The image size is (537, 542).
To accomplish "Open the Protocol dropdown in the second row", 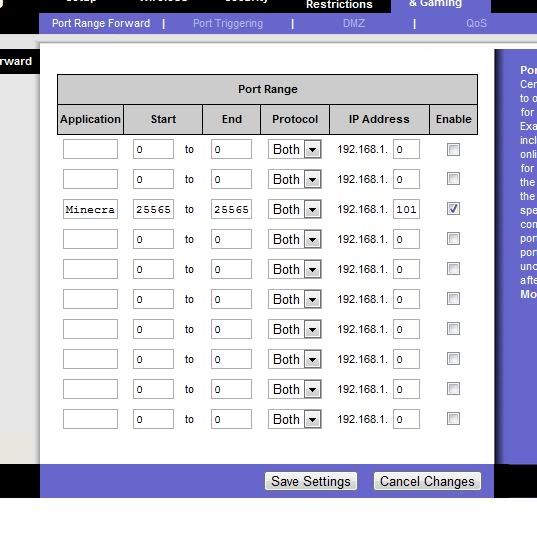I will (295, 179).
